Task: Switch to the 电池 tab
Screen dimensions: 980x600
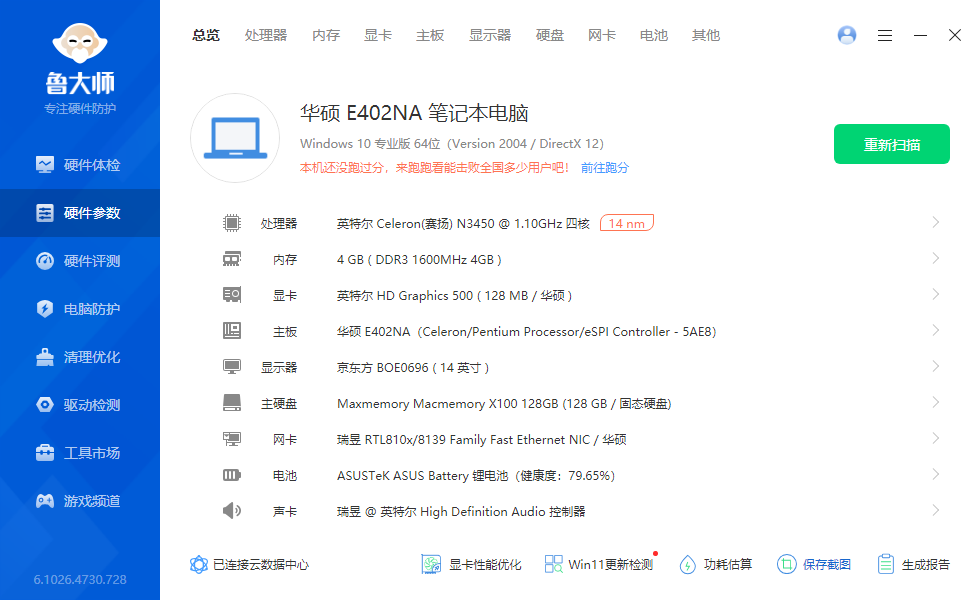Action: pos(654,36)
